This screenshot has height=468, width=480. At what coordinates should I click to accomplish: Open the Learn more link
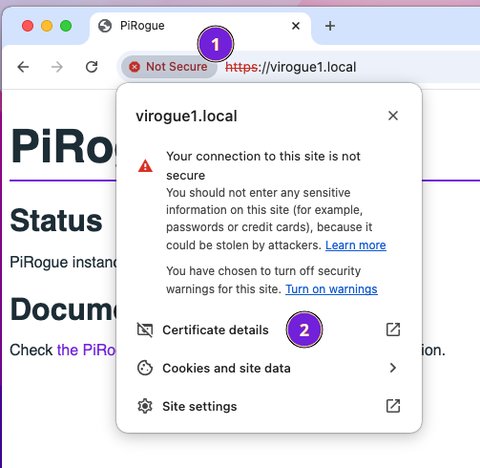[356, 245]
